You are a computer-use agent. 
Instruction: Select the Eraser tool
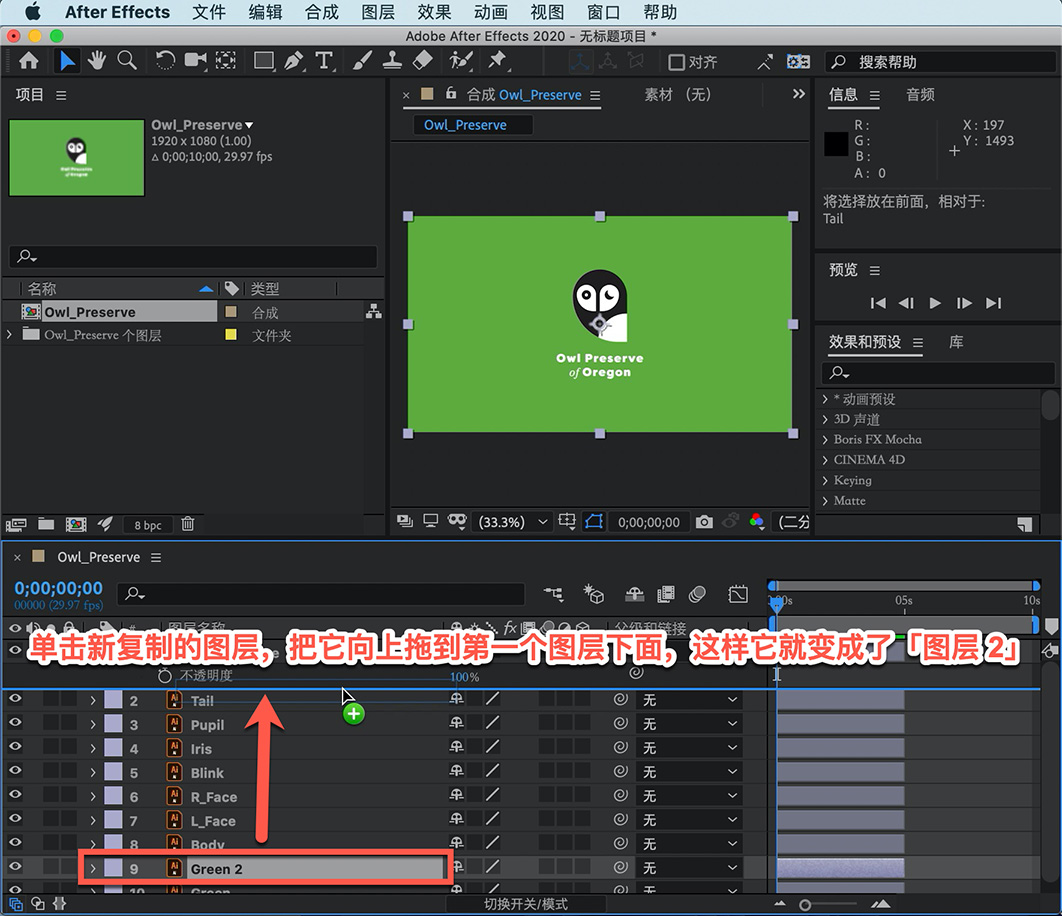point(423,61)
